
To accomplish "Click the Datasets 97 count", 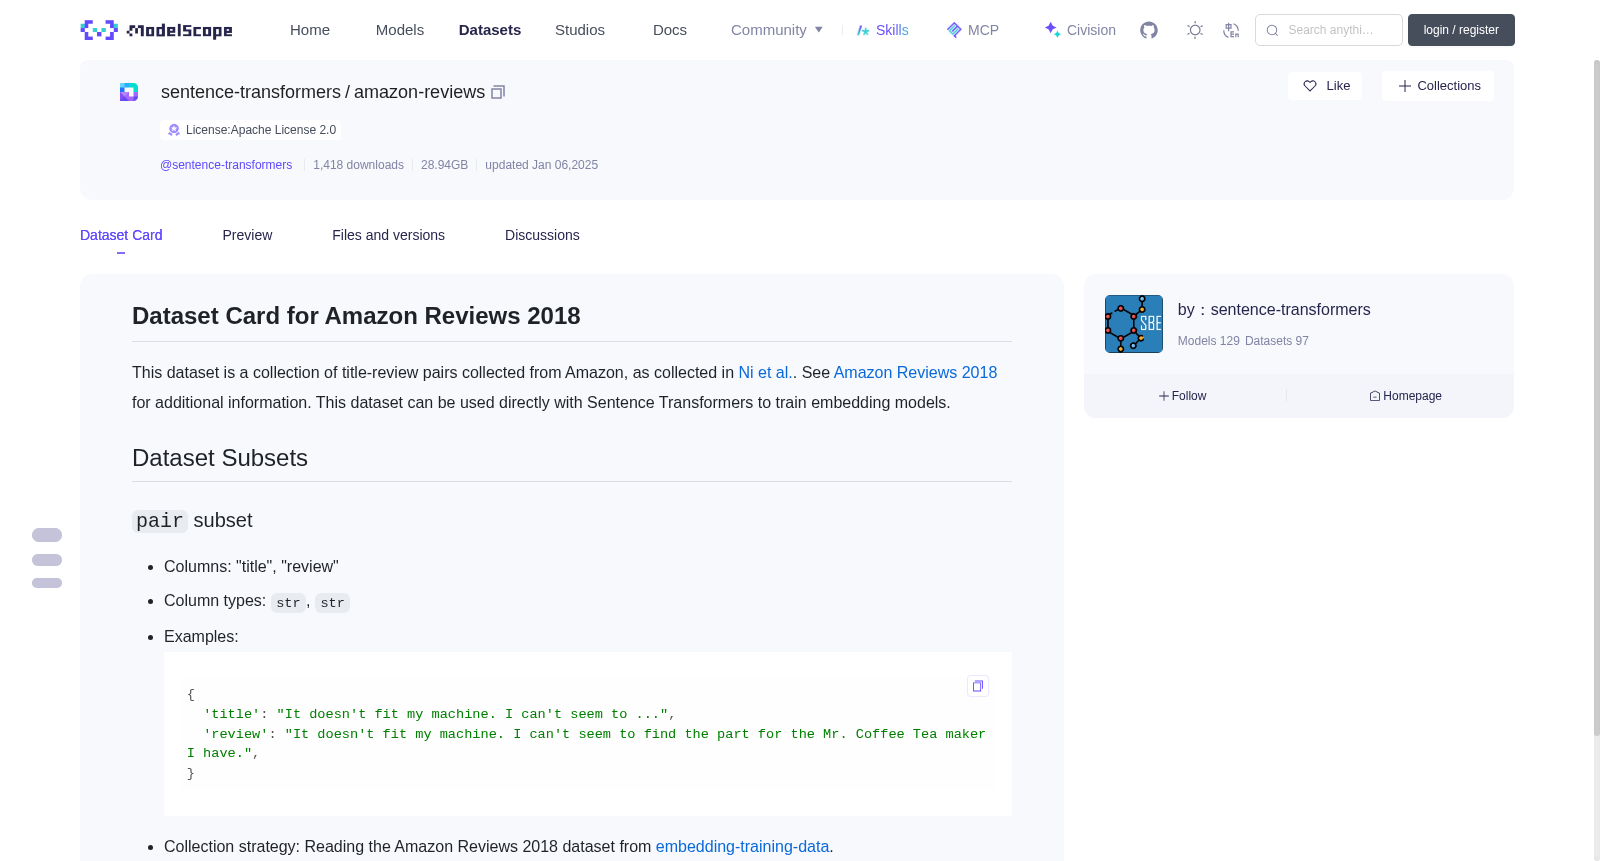I will [x=1277, y=341].
